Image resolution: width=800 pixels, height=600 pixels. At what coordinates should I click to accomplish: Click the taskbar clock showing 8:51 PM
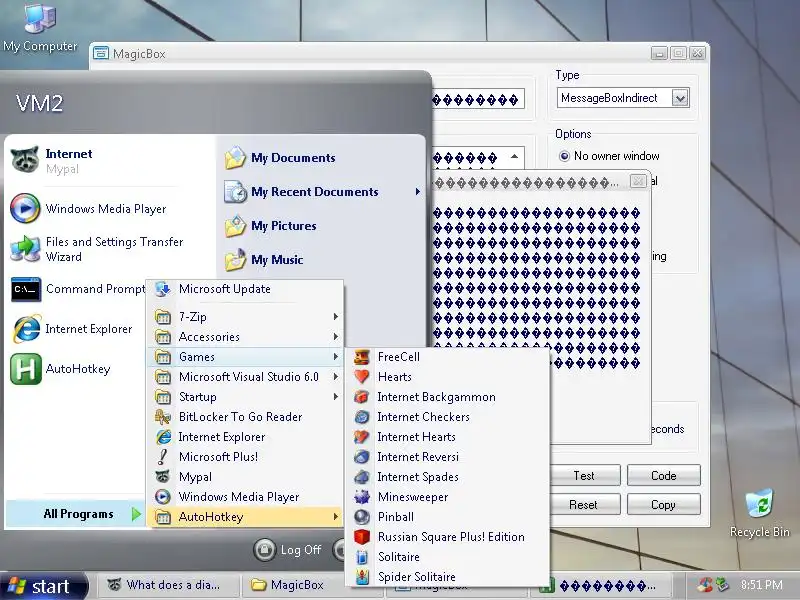pos(762,585)
